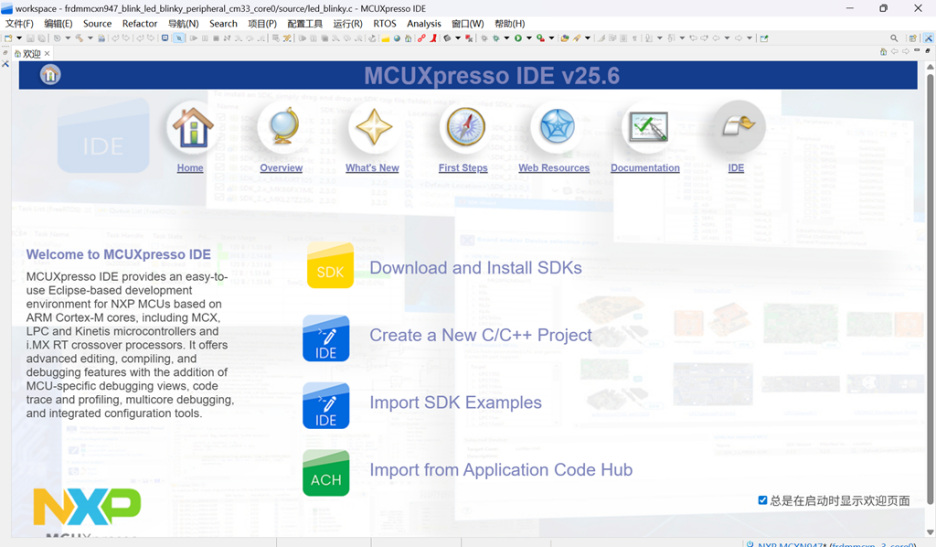Open Overview via the globe icon

tap(283, 127)
